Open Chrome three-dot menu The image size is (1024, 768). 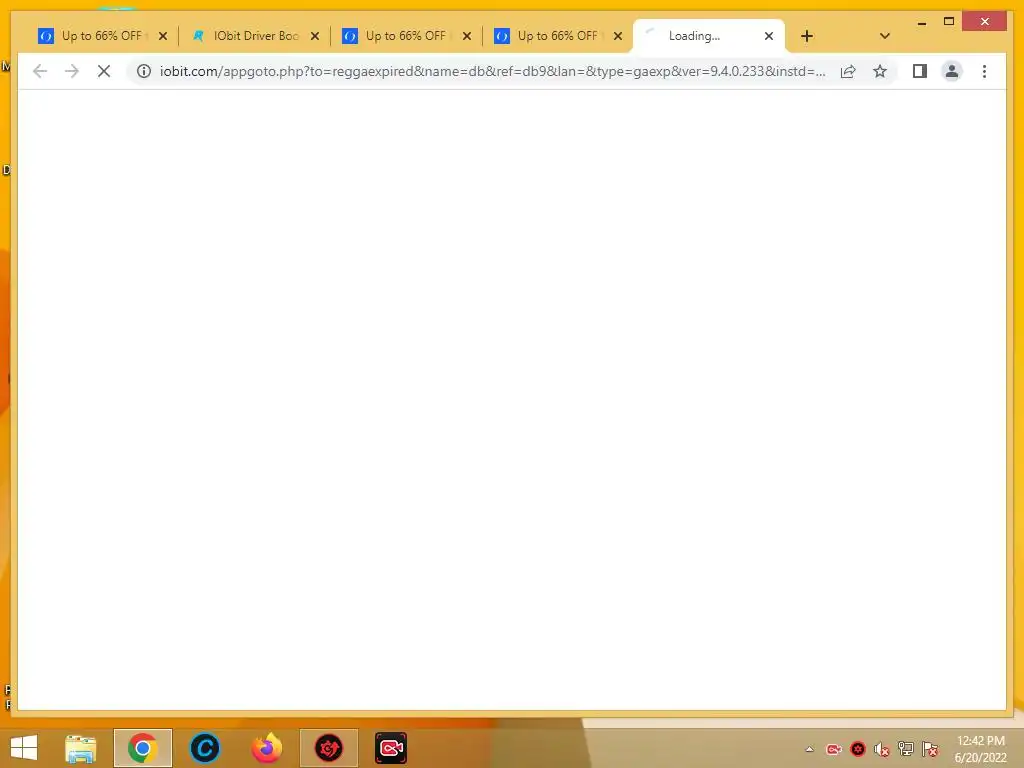click(984, 71)
